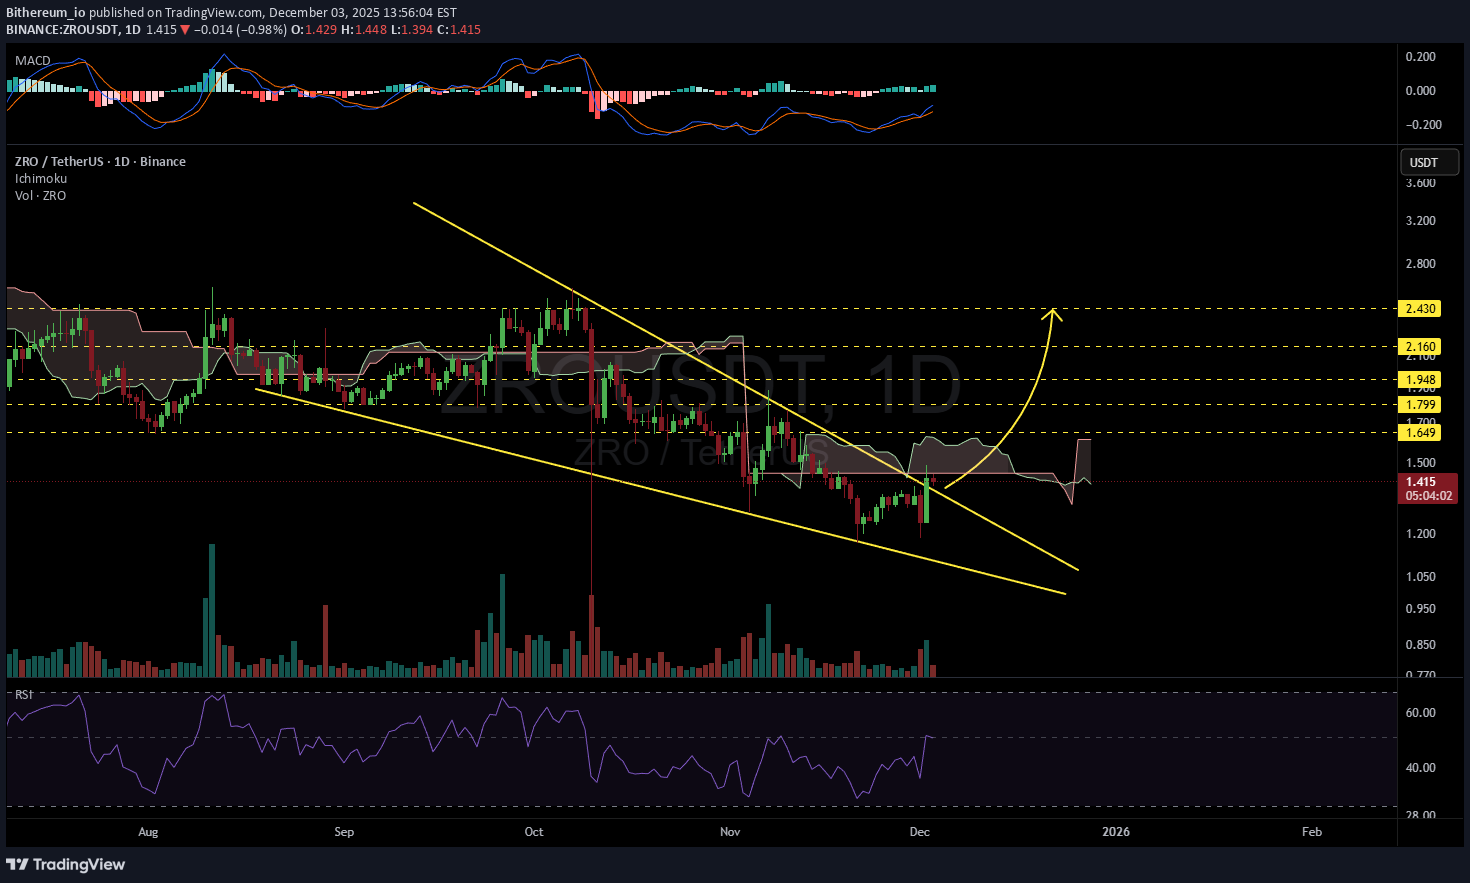
Task: Select the 1.948 yellow price label
Action: coord(1421,380)
